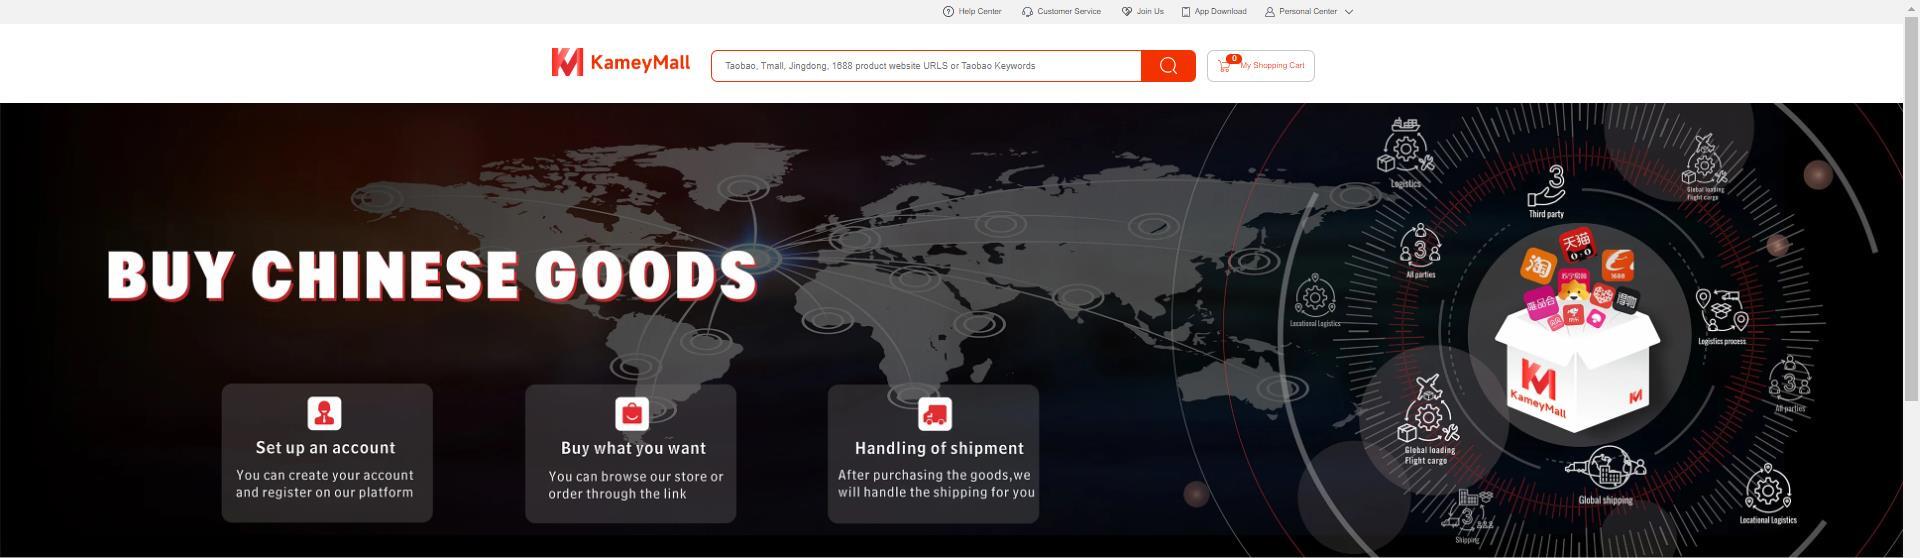Viewport: 1920px width, 558px height.
Task: Click the Help Center question-mark icon
Action: [x=948, y=12]
